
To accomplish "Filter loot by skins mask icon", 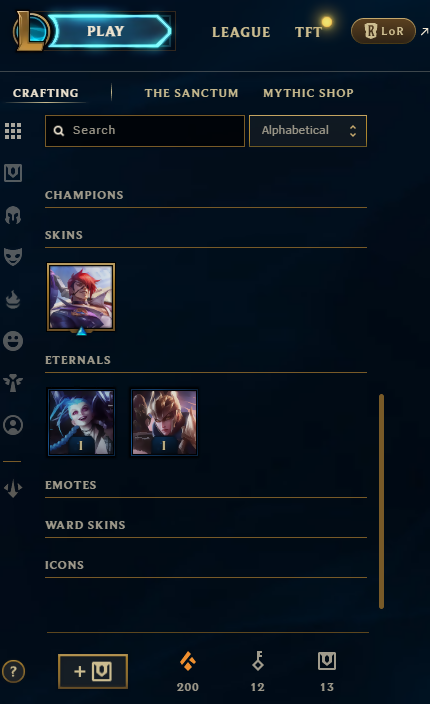I will (13, 256).
